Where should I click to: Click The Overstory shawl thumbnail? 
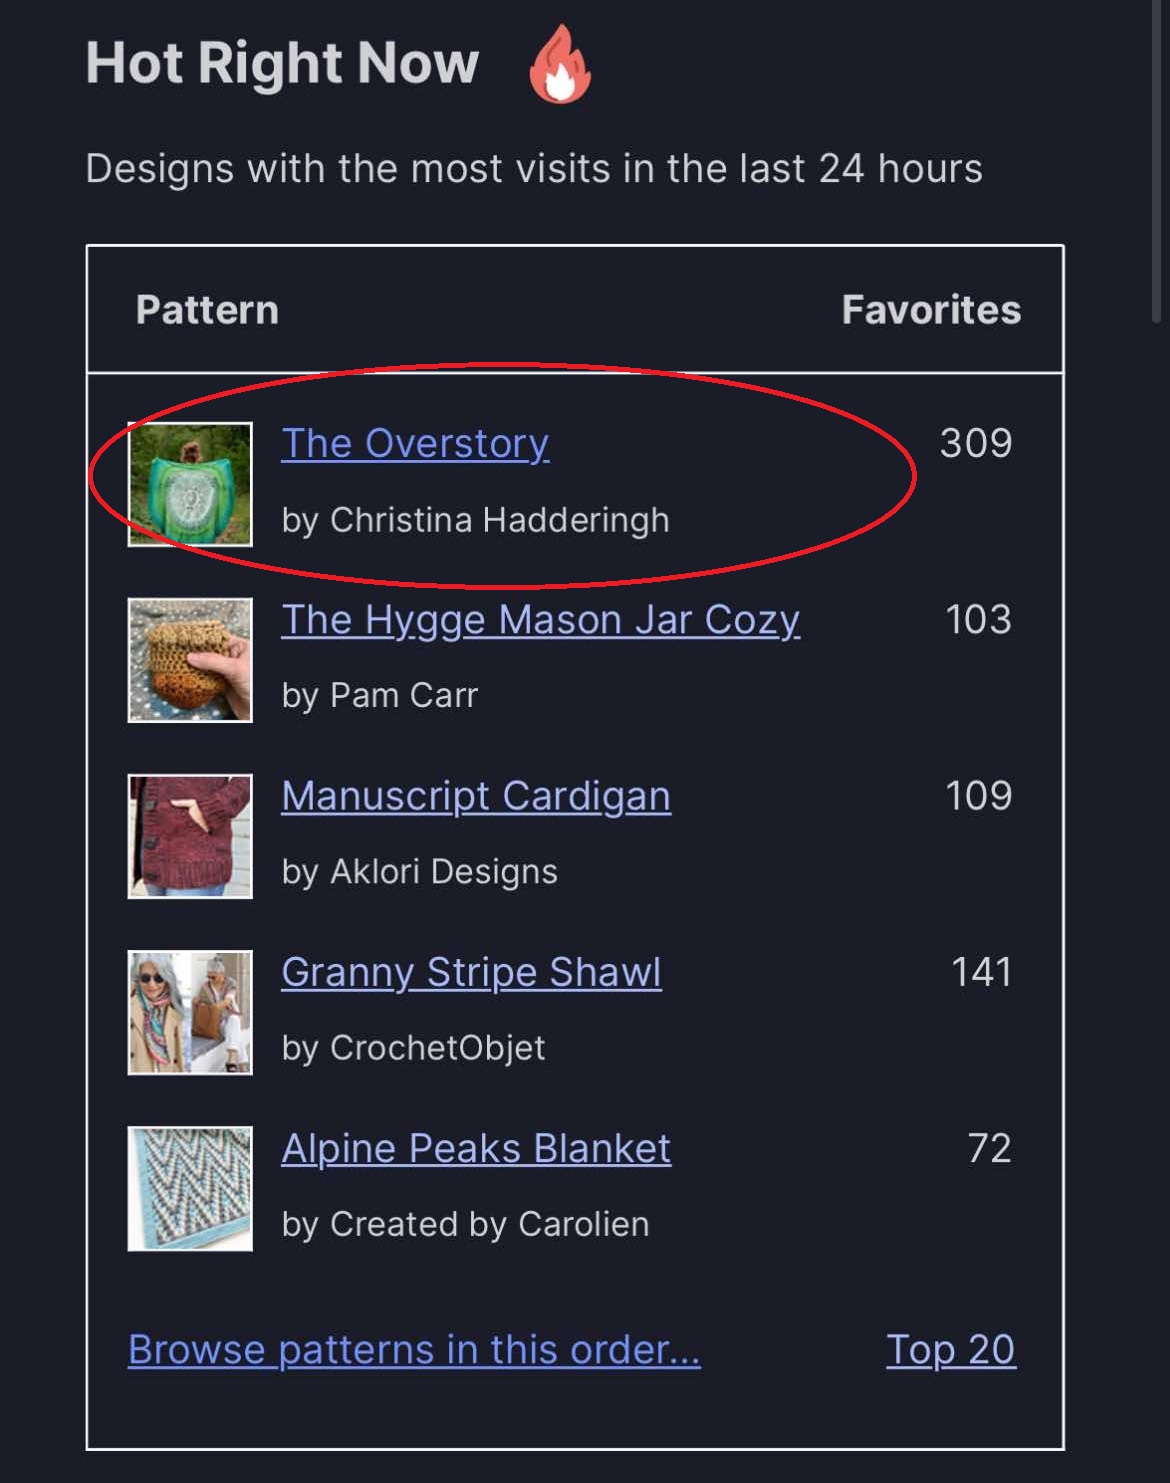190,484
